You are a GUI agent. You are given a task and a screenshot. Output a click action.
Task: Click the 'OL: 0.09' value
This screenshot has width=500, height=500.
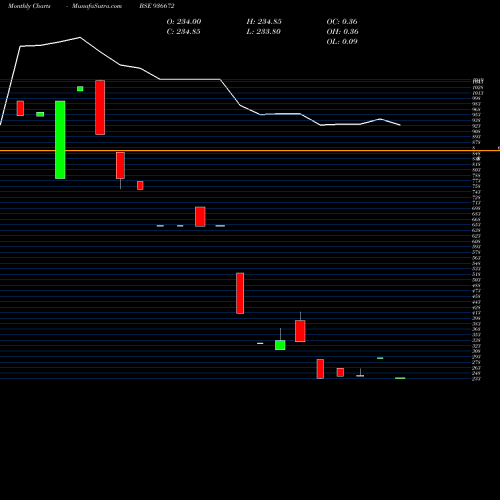click(342, 42)
